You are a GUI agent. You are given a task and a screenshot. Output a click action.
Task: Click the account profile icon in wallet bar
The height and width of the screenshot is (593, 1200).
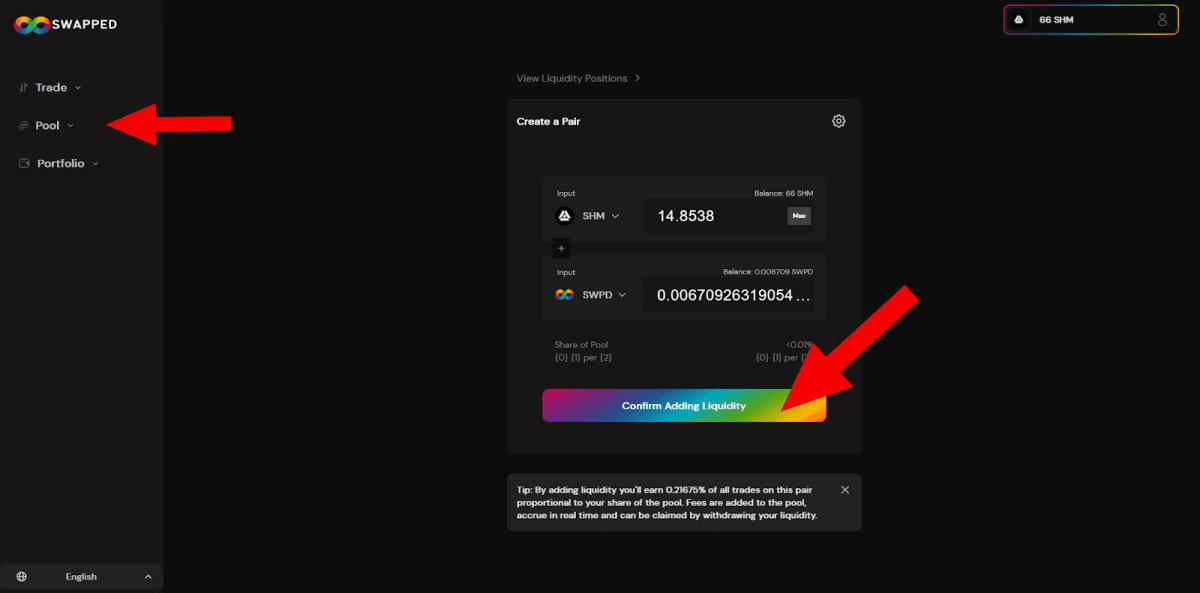click(x=1160, y=18)
